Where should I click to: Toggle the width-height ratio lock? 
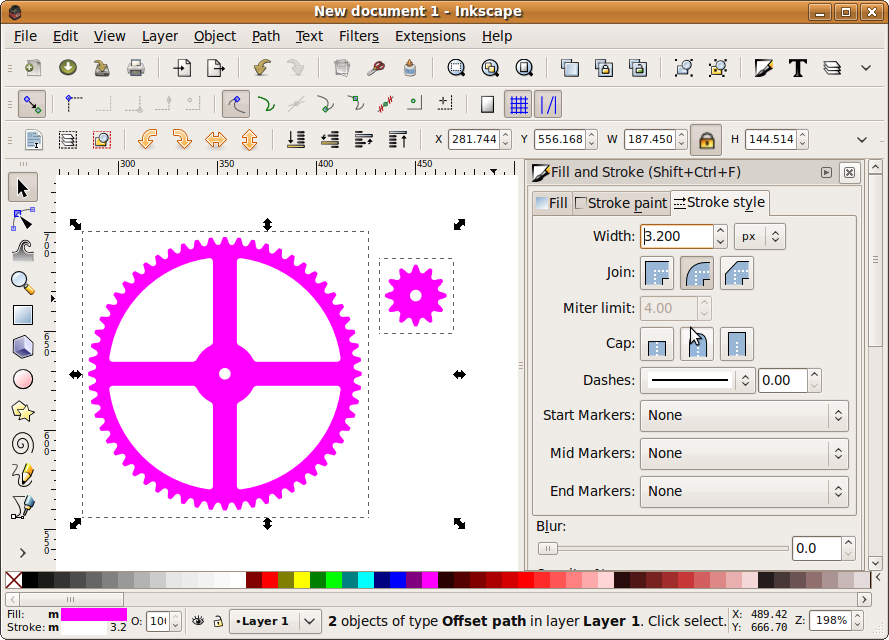coord(706,139)
